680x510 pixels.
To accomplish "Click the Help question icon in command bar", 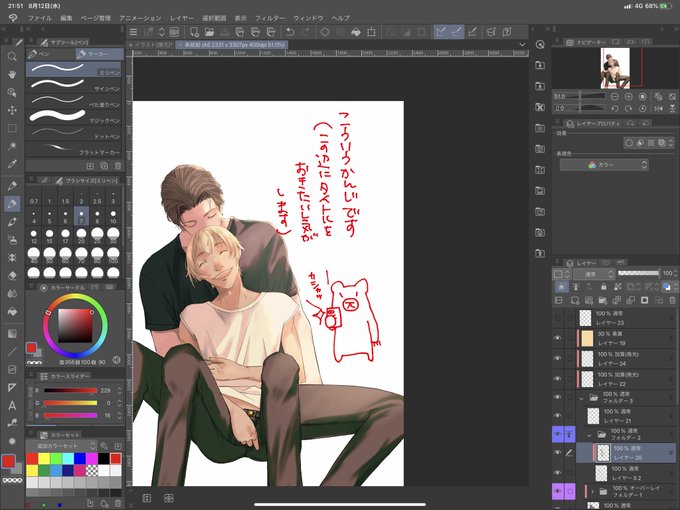I will 507,32.
